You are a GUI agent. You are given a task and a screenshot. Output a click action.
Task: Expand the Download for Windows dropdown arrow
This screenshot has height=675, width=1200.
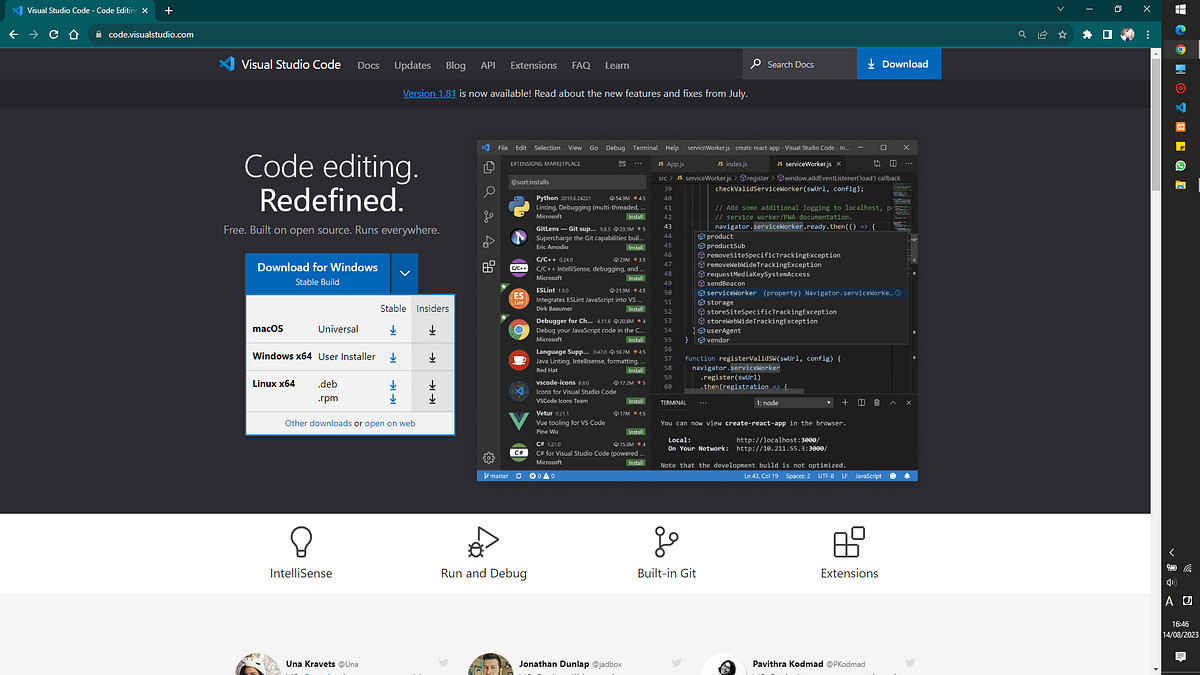point(404,273)
